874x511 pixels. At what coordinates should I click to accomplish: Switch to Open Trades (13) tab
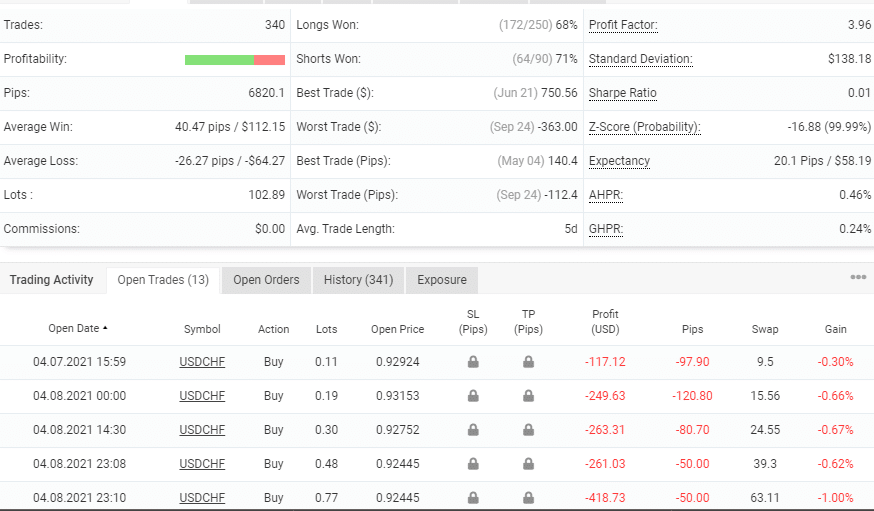(x=163, y=280)
